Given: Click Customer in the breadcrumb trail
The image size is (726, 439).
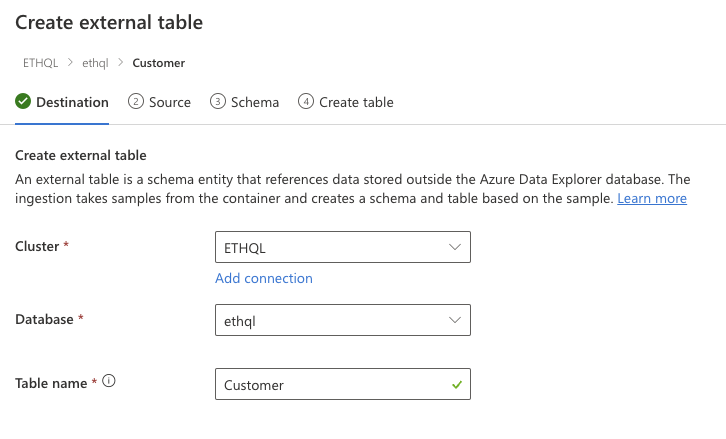Looking at the screenshot, I should (x=158, y=62).
